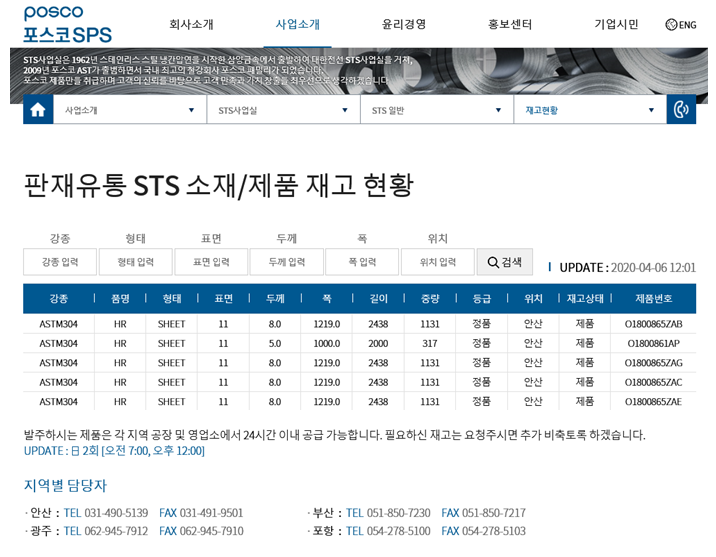
Task: Select product number O1800861AP
Action: (653, 343)
